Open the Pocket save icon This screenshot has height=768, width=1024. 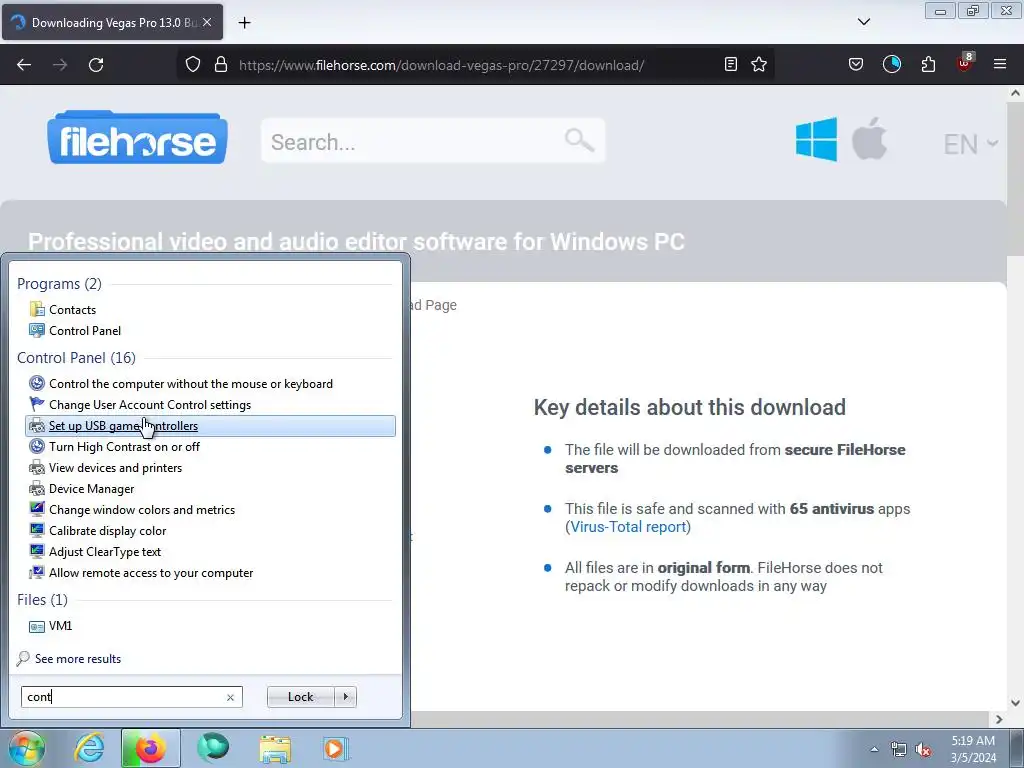[856, 64]
